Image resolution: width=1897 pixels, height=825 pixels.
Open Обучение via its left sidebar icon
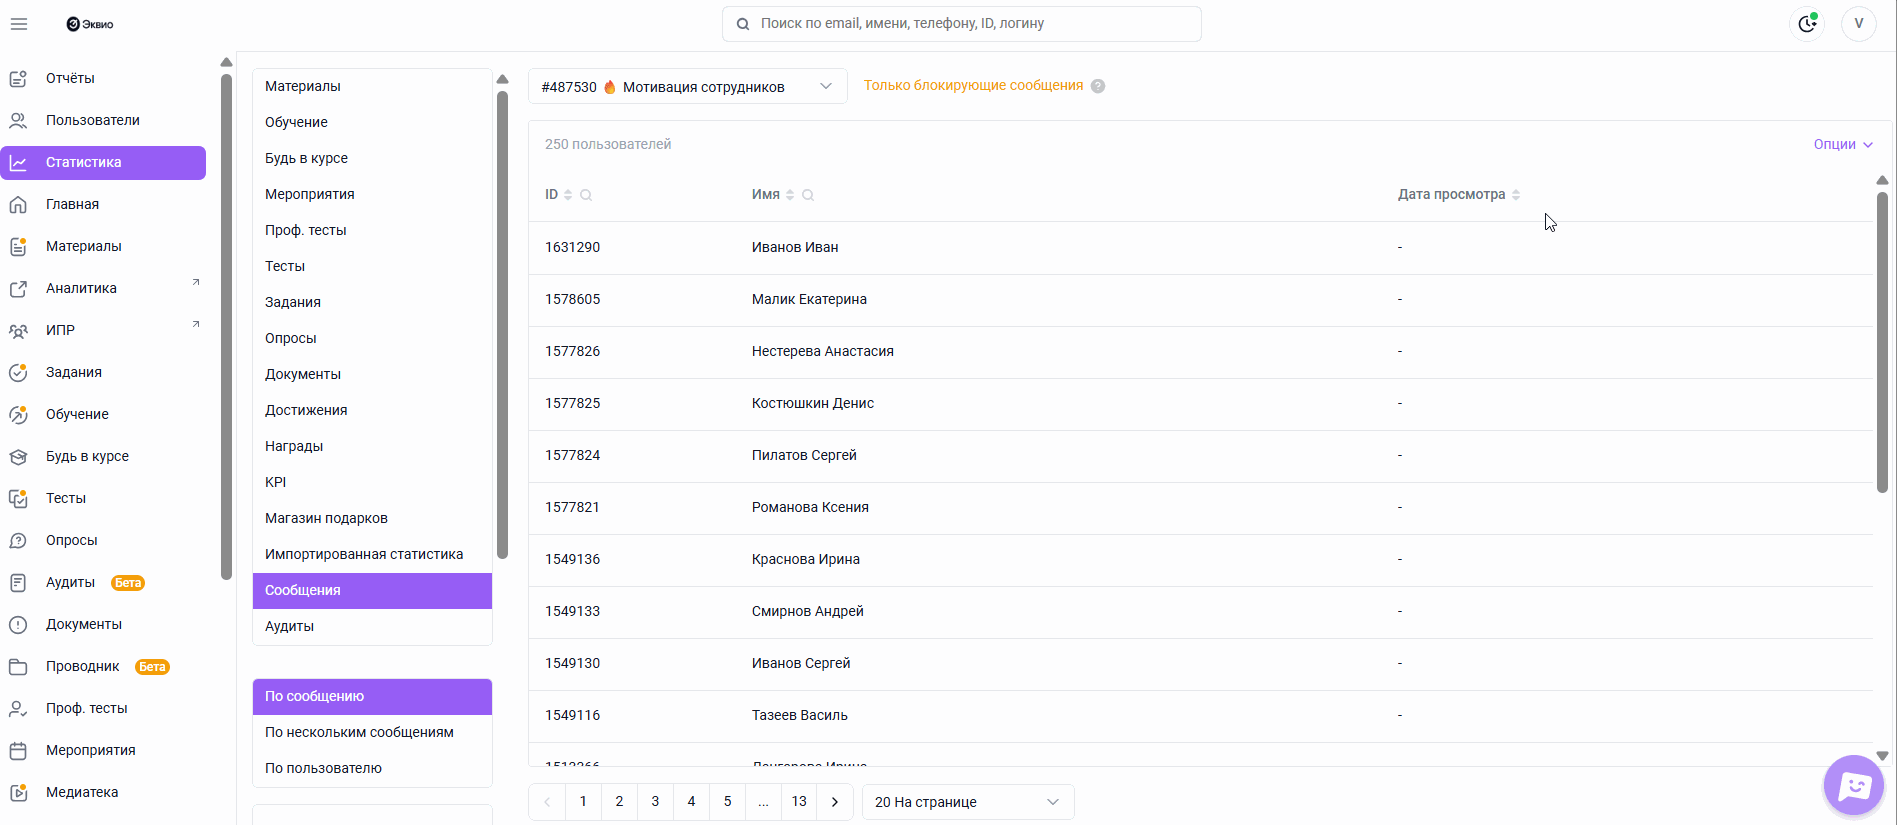pos(18,414)
